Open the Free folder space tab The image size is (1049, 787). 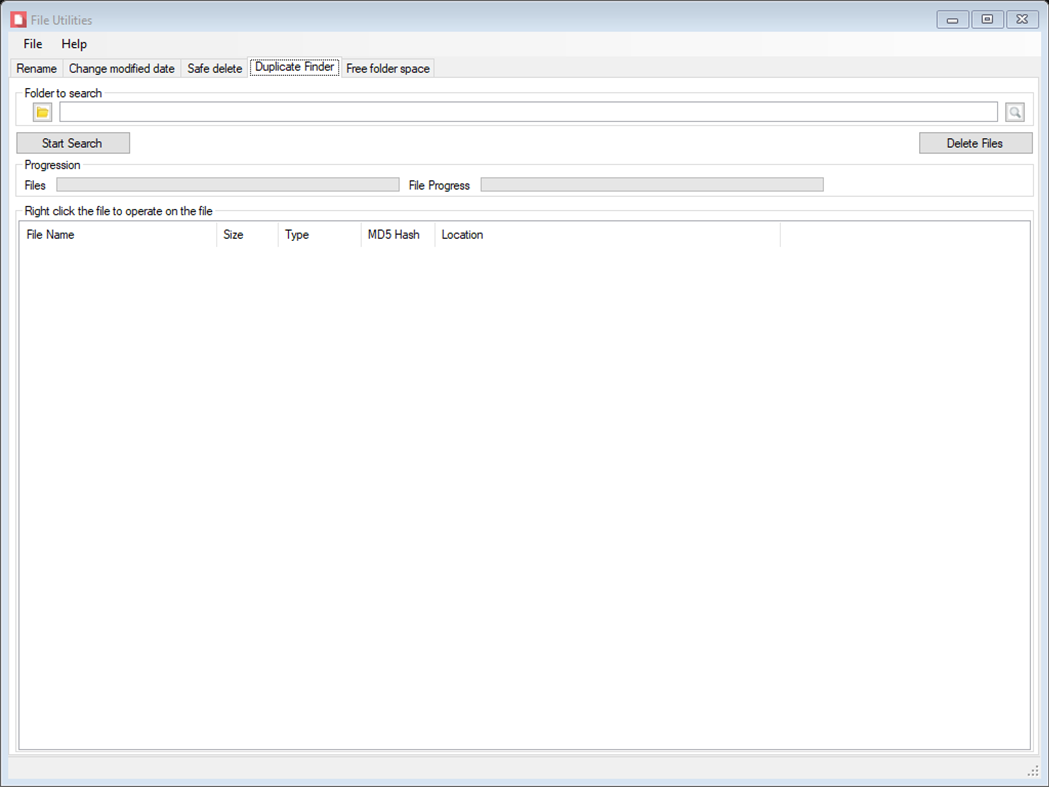(x=387, y=68)
